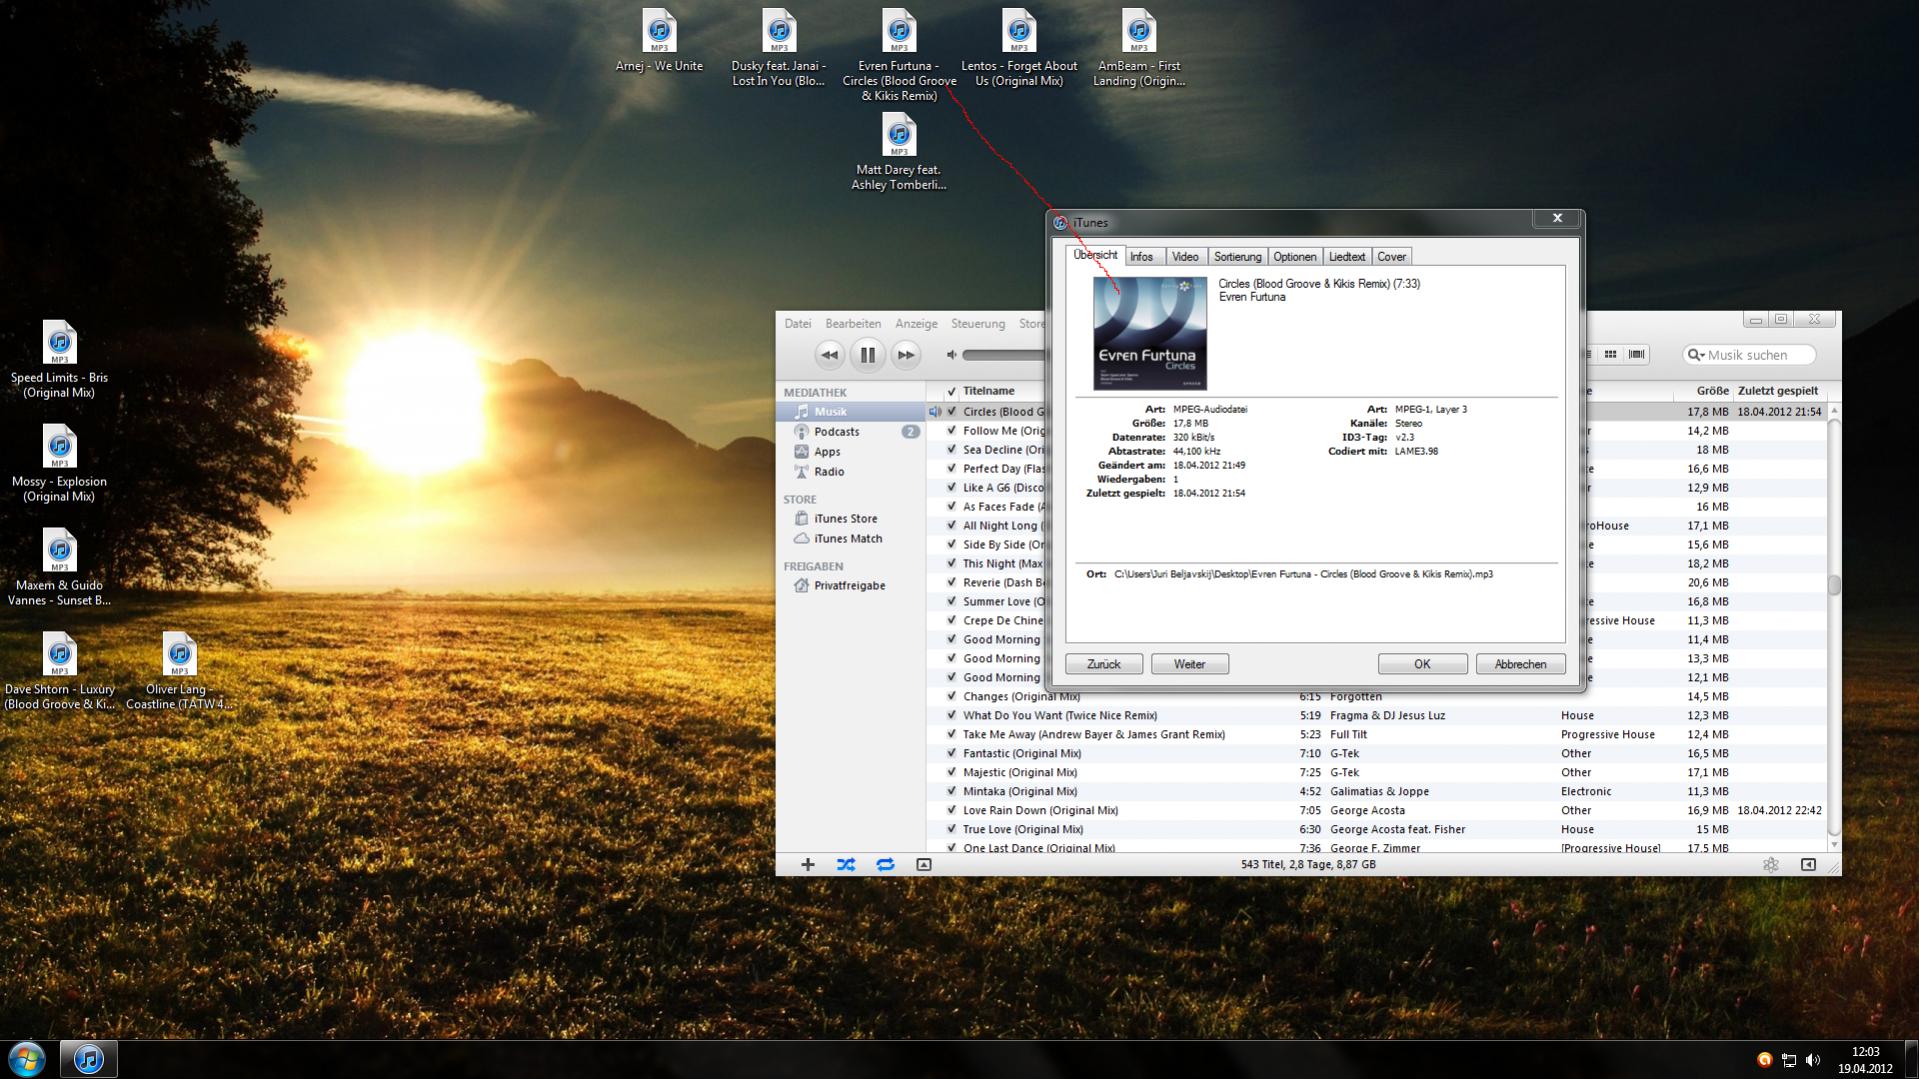This screenshot has width=1919, height=1079.
Task: Open iTunes Store in sidebar
Action: [845, 519]
